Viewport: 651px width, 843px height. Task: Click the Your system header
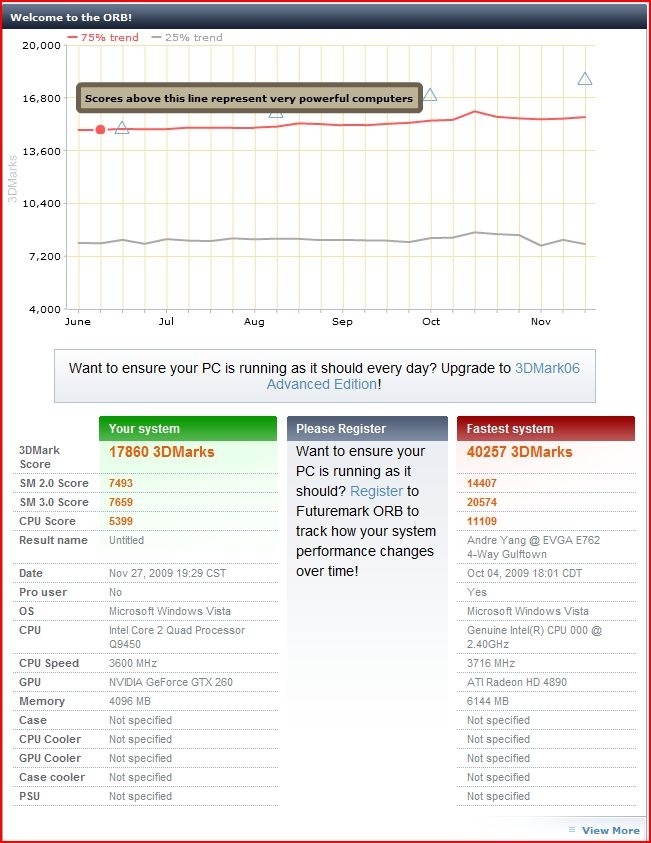click(x=188, y=428)
